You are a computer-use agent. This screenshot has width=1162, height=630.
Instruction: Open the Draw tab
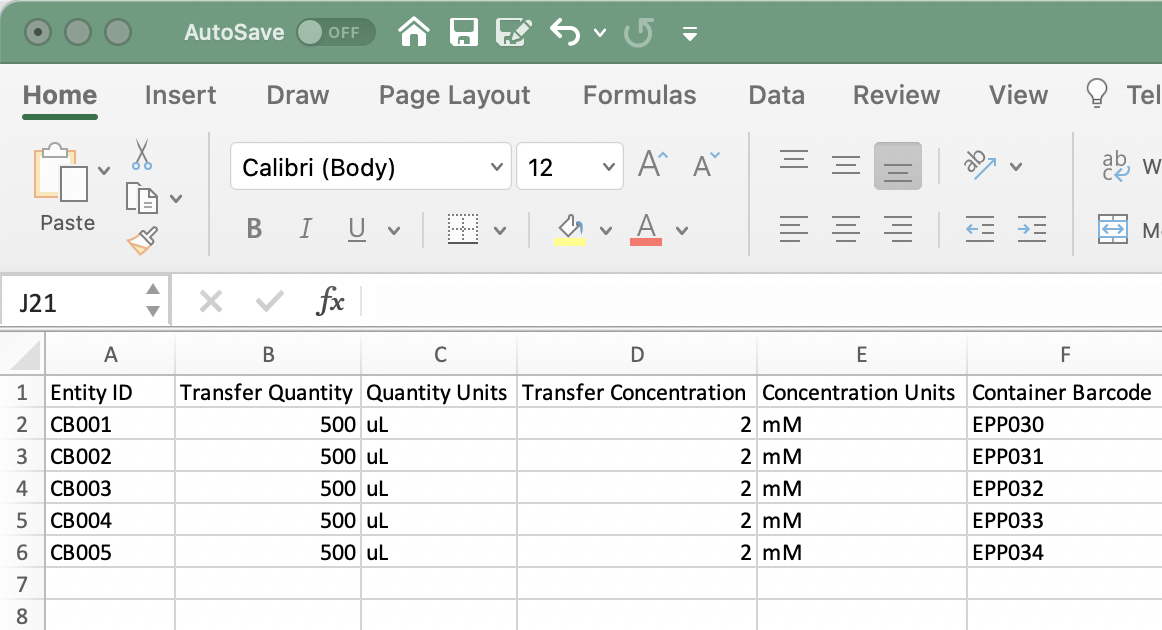pyautogui.click(x=298, y=95)
